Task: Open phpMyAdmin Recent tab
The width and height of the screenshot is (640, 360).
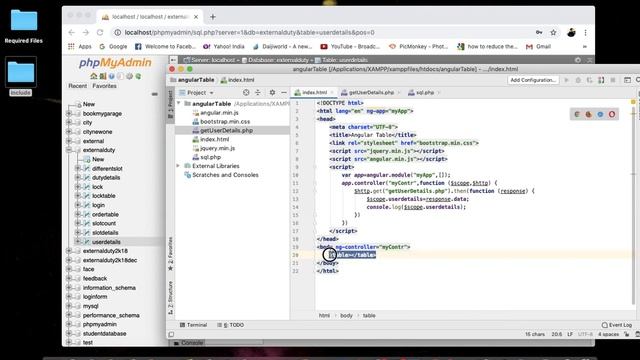Action: (x=78, y=86)
